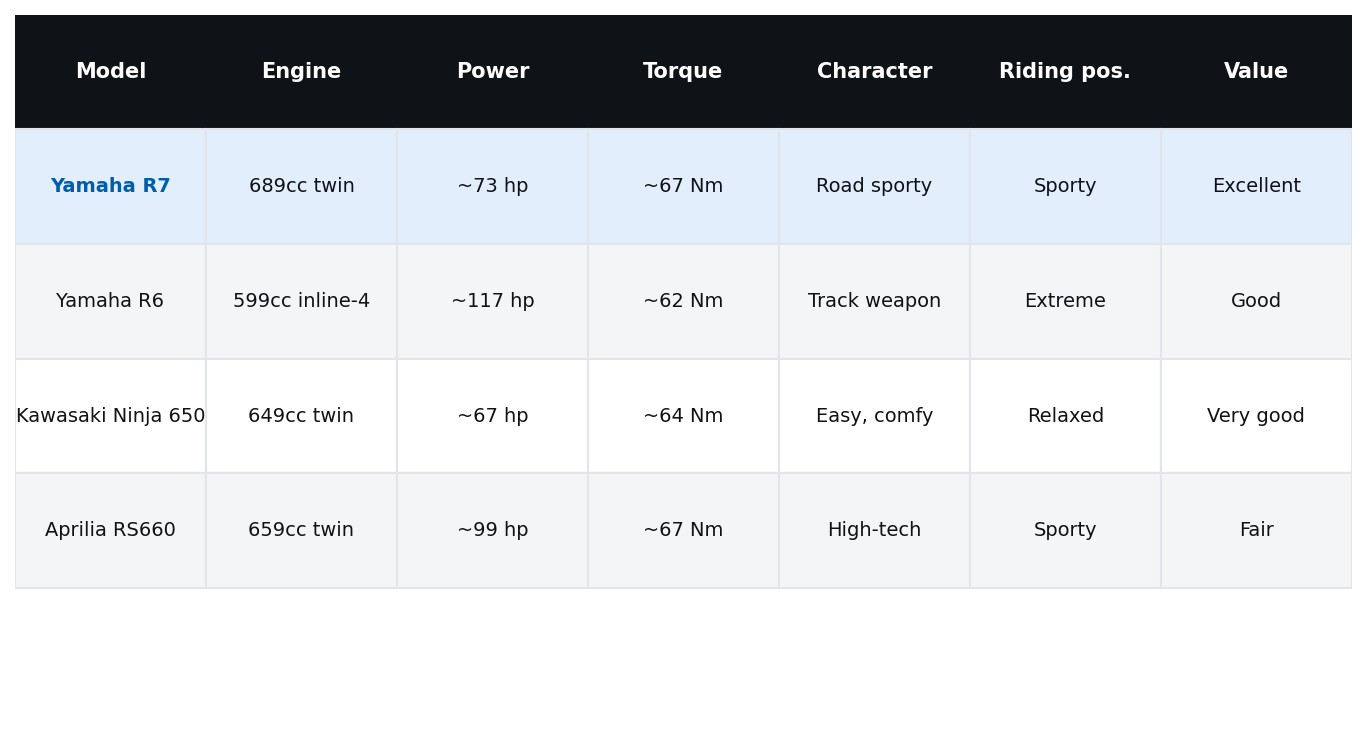Click the Model column header

pyautogui.click(x=110, y=72)
